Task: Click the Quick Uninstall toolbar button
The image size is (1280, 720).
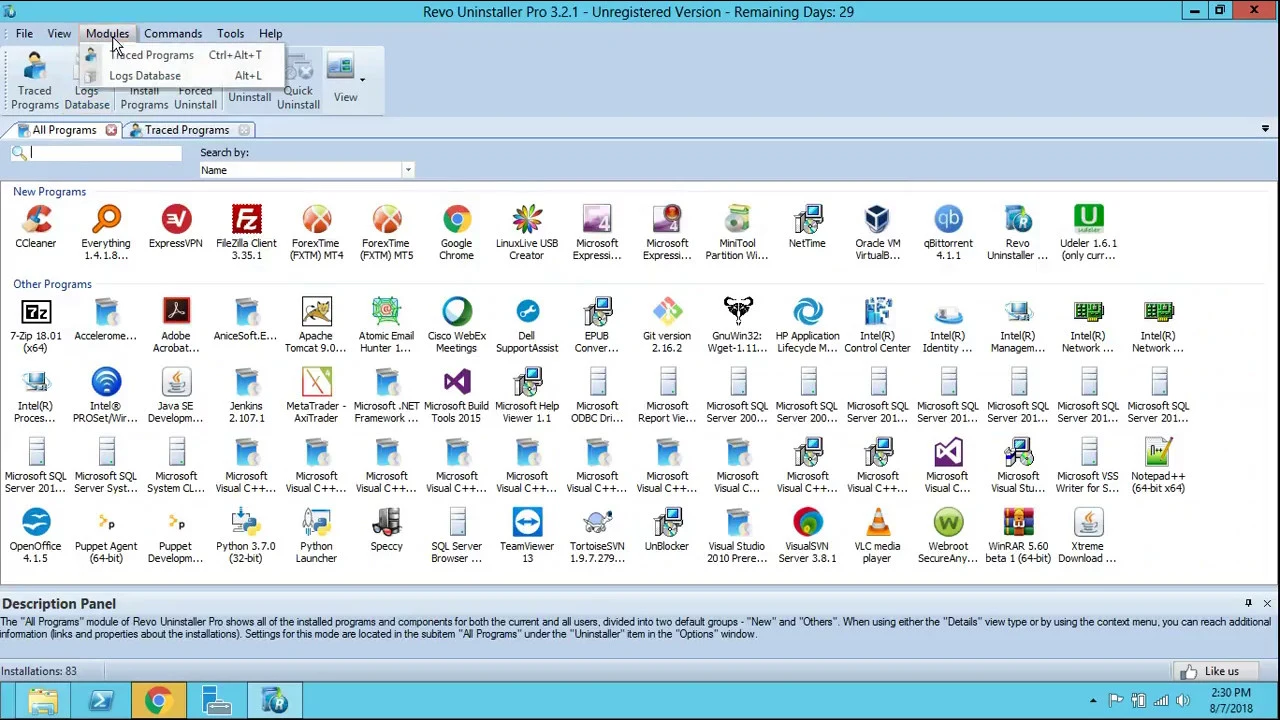Action: pos(298,84)
